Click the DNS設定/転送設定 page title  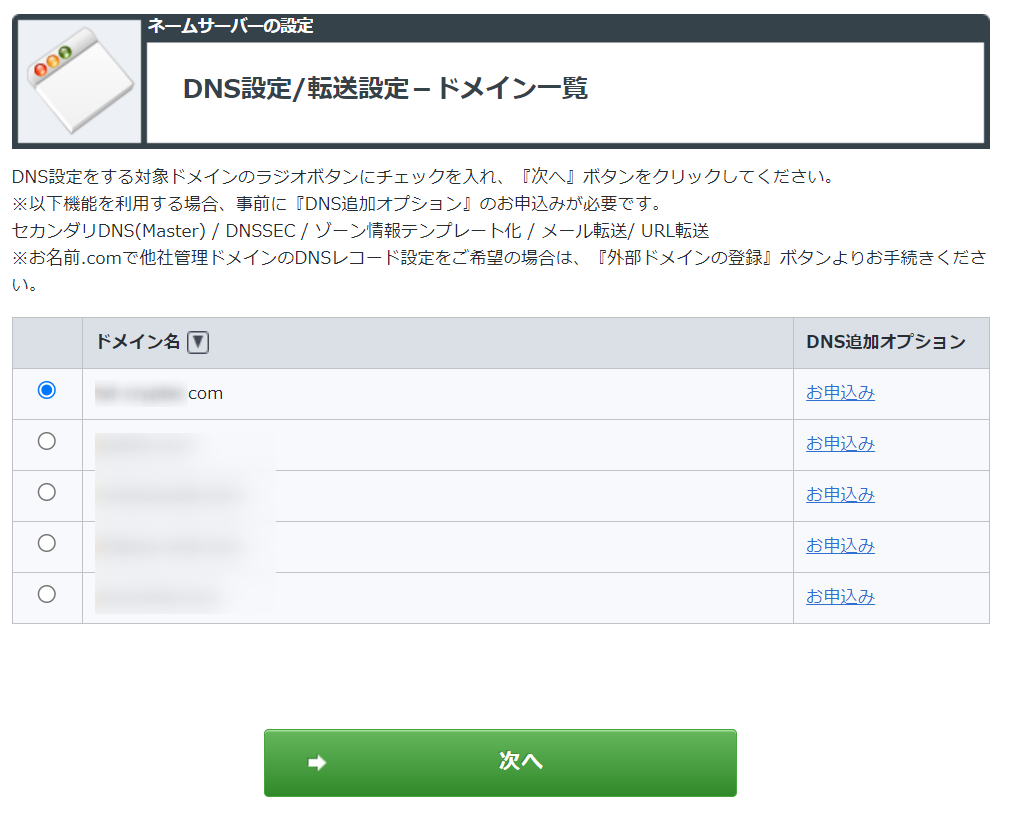[x=385, y=89]
